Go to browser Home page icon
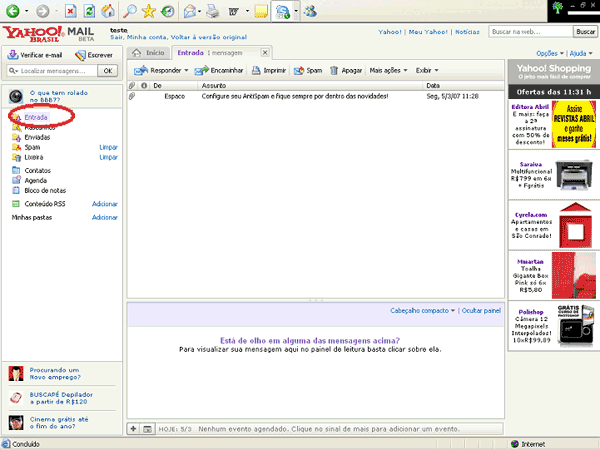Screen dimensions: 600x450 point(108,11)
